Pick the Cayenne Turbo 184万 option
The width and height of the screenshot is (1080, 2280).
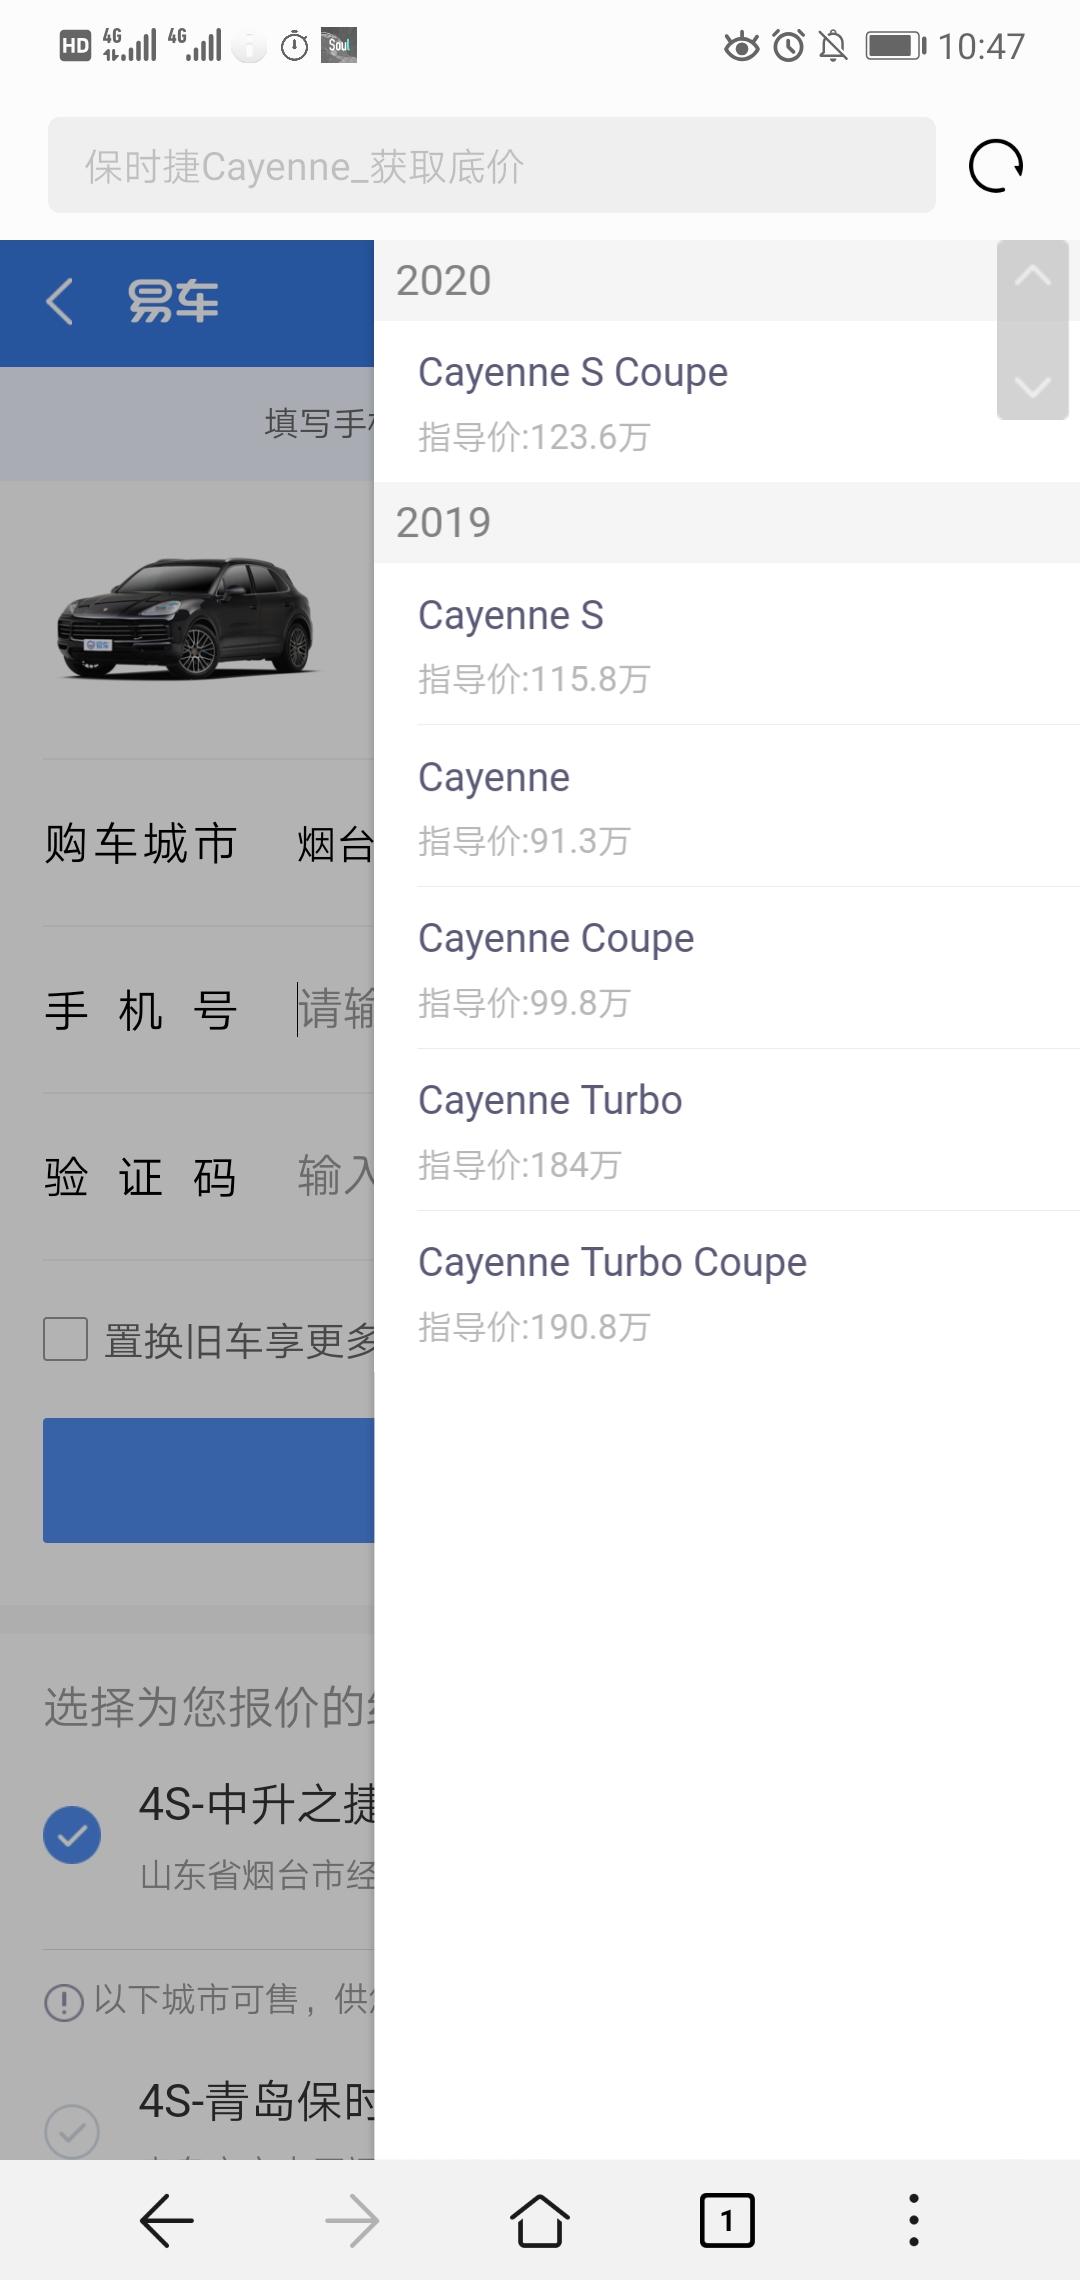727,1130
